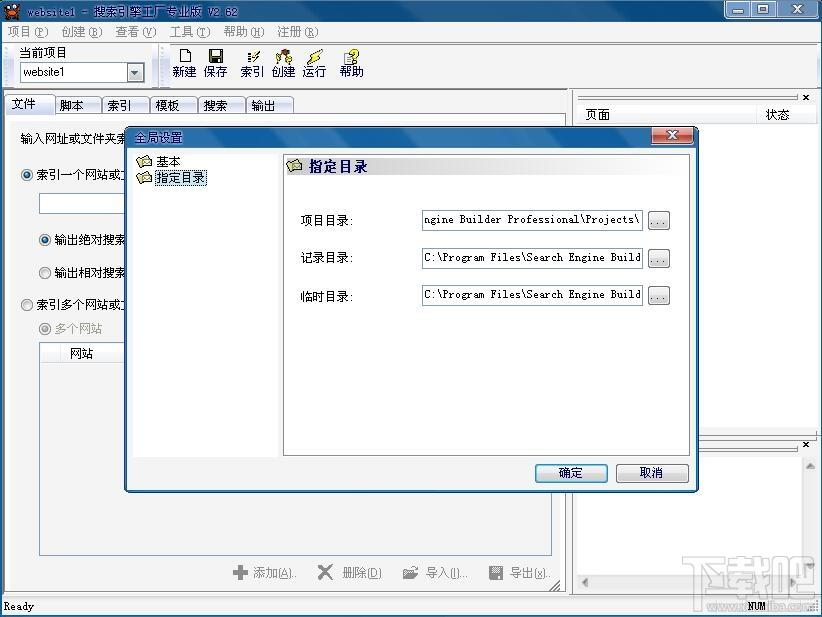Screen dimensions: 822x617
Task: Click up arrow of output panel scrollbar
Action: click(x=810, y=466)
